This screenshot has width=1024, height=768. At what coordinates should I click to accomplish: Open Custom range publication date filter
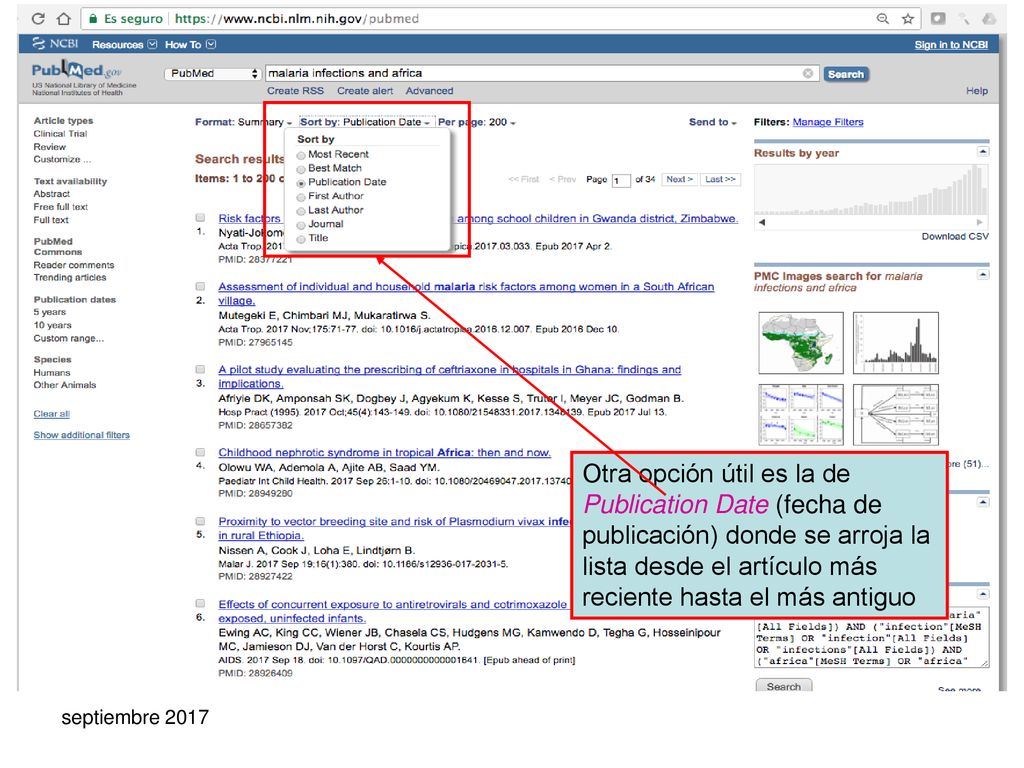(69, 338)
